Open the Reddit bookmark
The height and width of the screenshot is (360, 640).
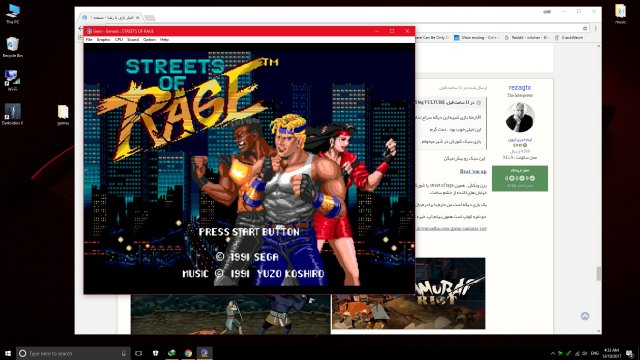(526, 38)
